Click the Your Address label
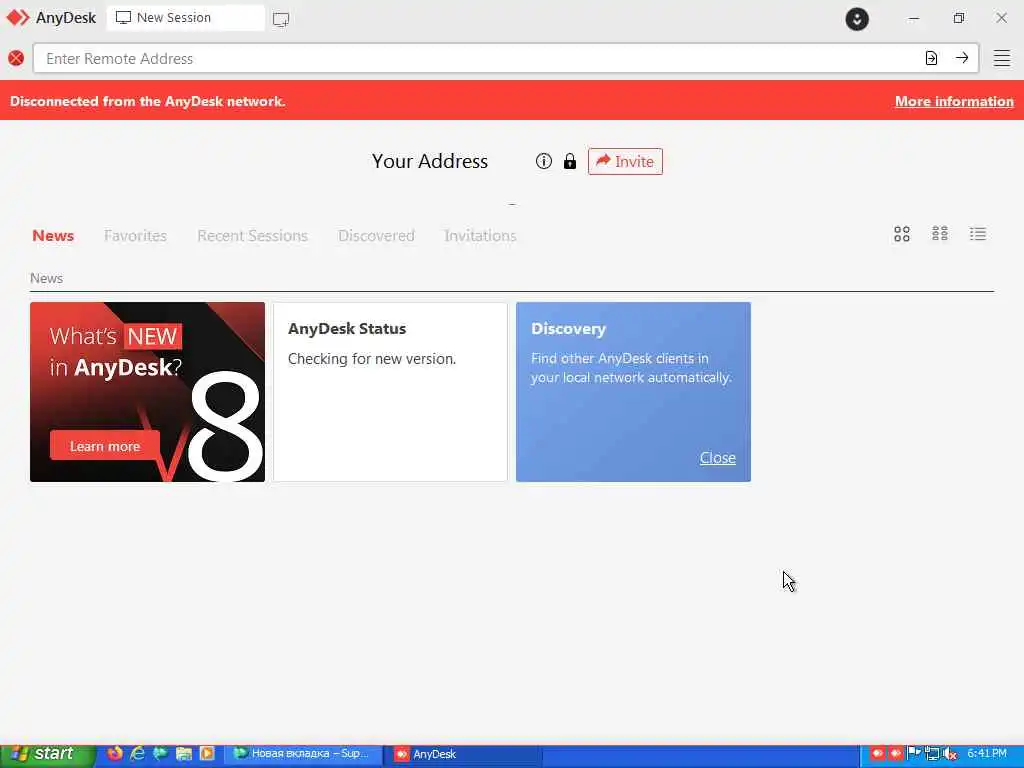1024x768 pixels. (x=430, y=161)
